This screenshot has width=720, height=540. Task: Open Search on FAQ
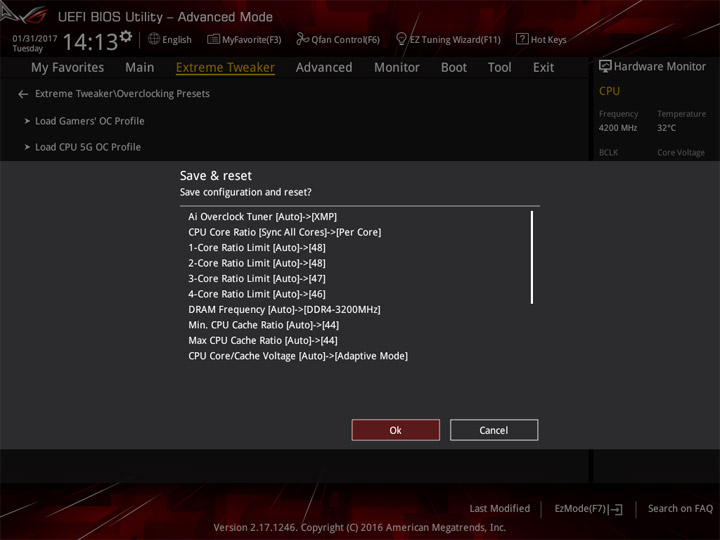click(x=680, y=509)
